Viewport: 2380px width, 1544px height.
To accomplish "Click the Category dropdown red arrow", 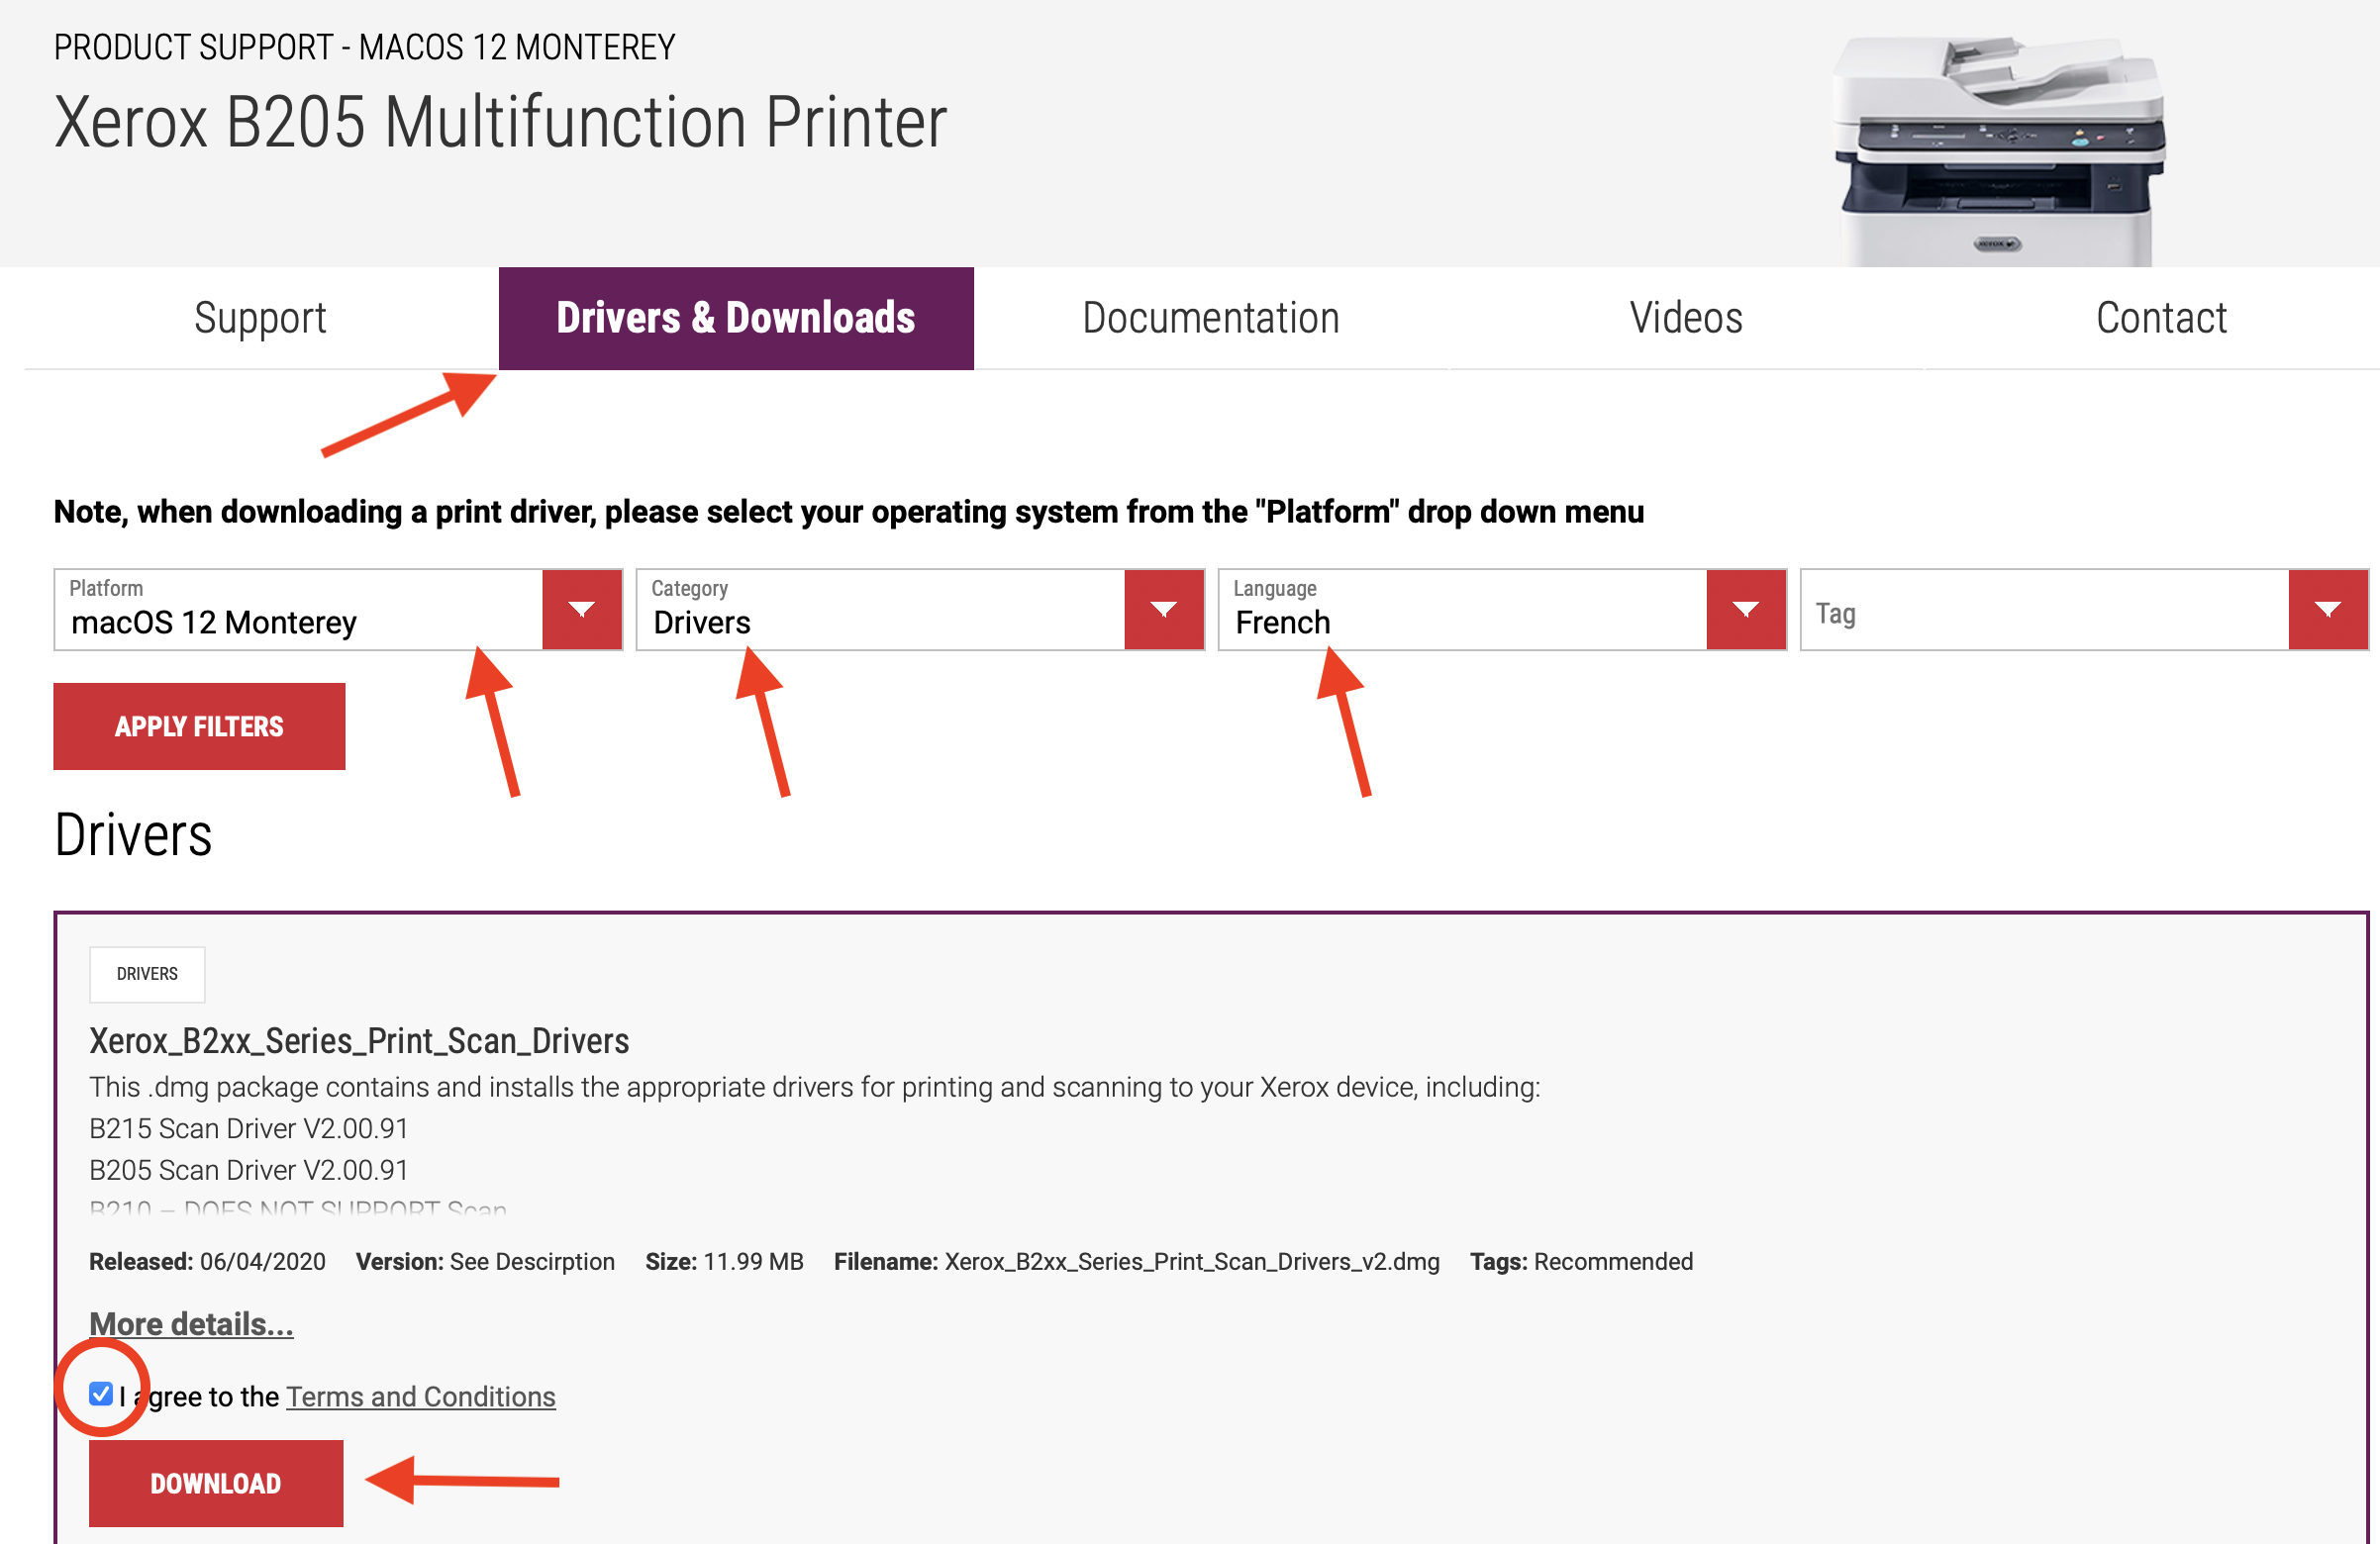I will 1163,610.
